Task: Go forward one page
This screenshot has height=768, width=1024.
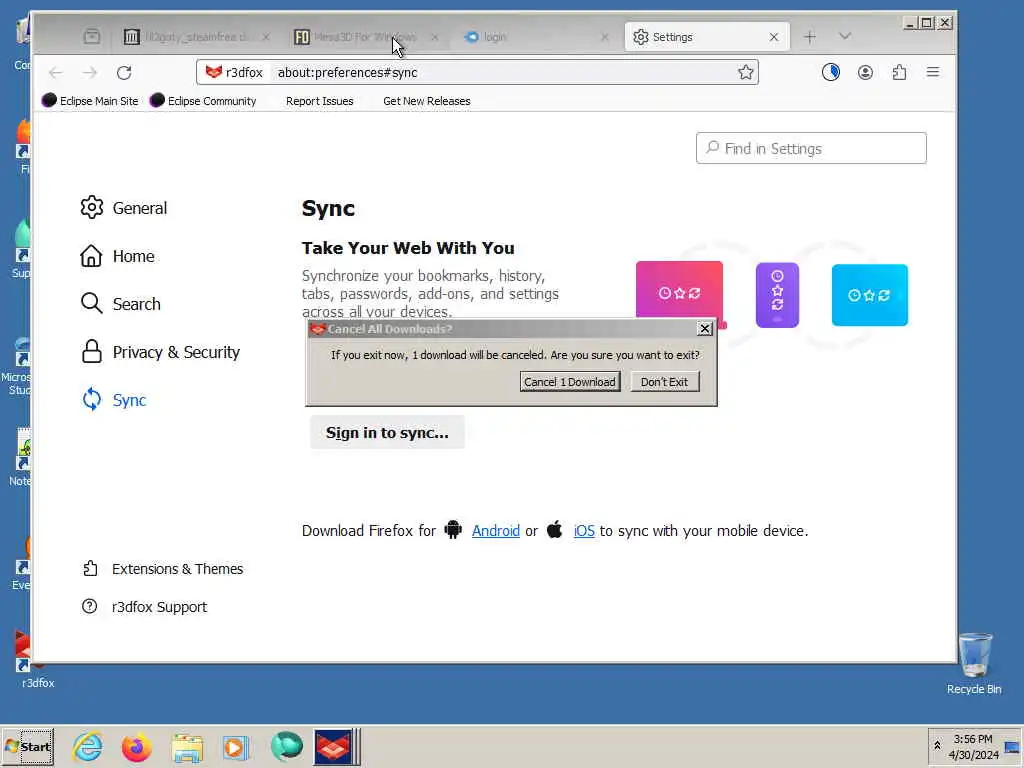Action: click(x=90, y=72)
